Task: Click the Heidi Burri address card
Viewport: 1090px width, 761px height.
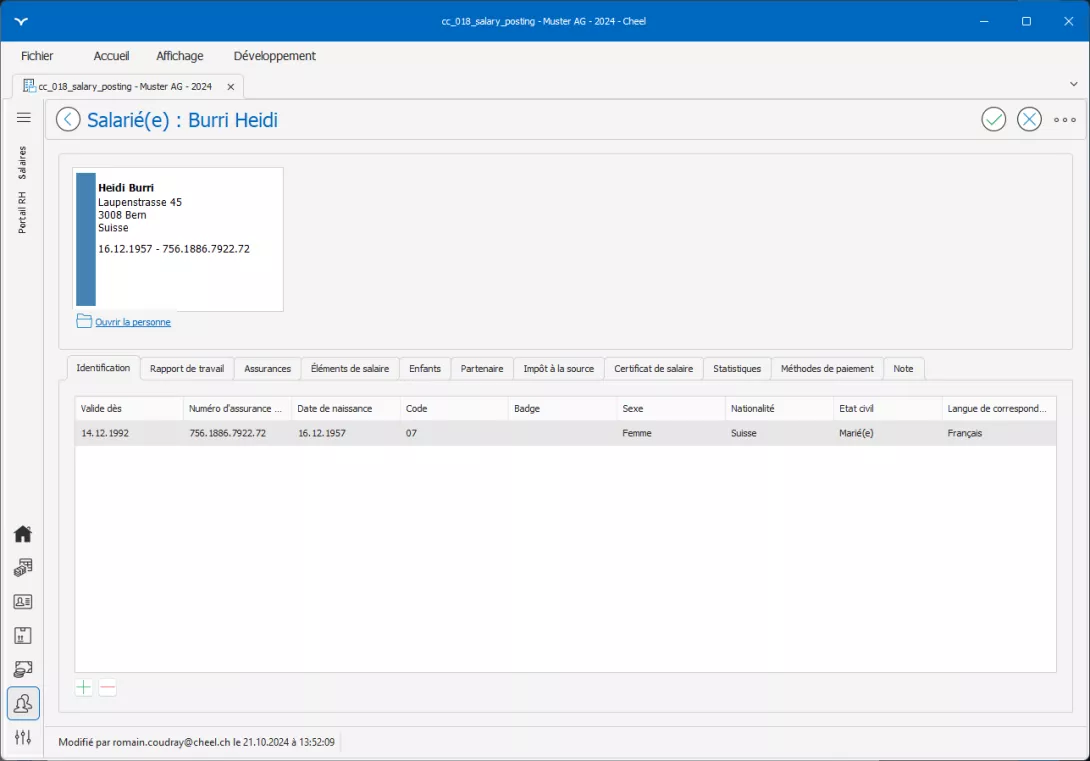Action: tap(178, 239)
